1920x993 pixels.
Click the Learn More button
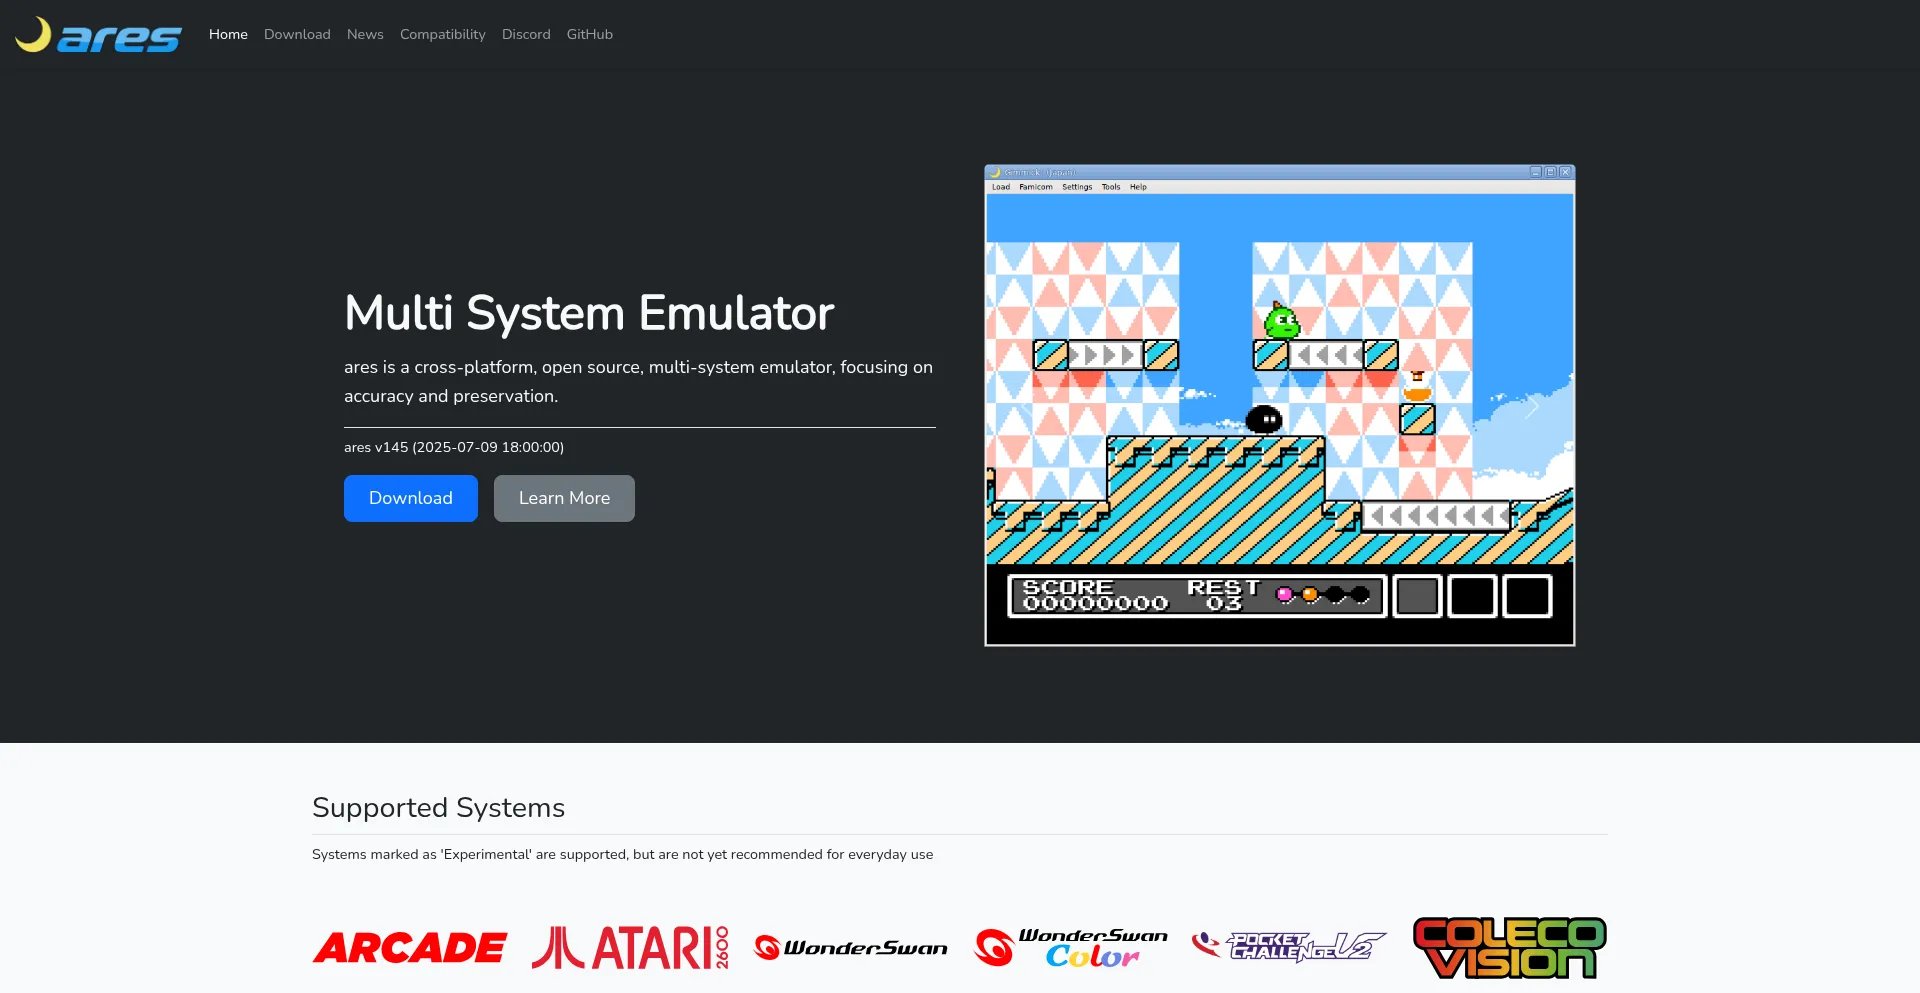[564, 498]
